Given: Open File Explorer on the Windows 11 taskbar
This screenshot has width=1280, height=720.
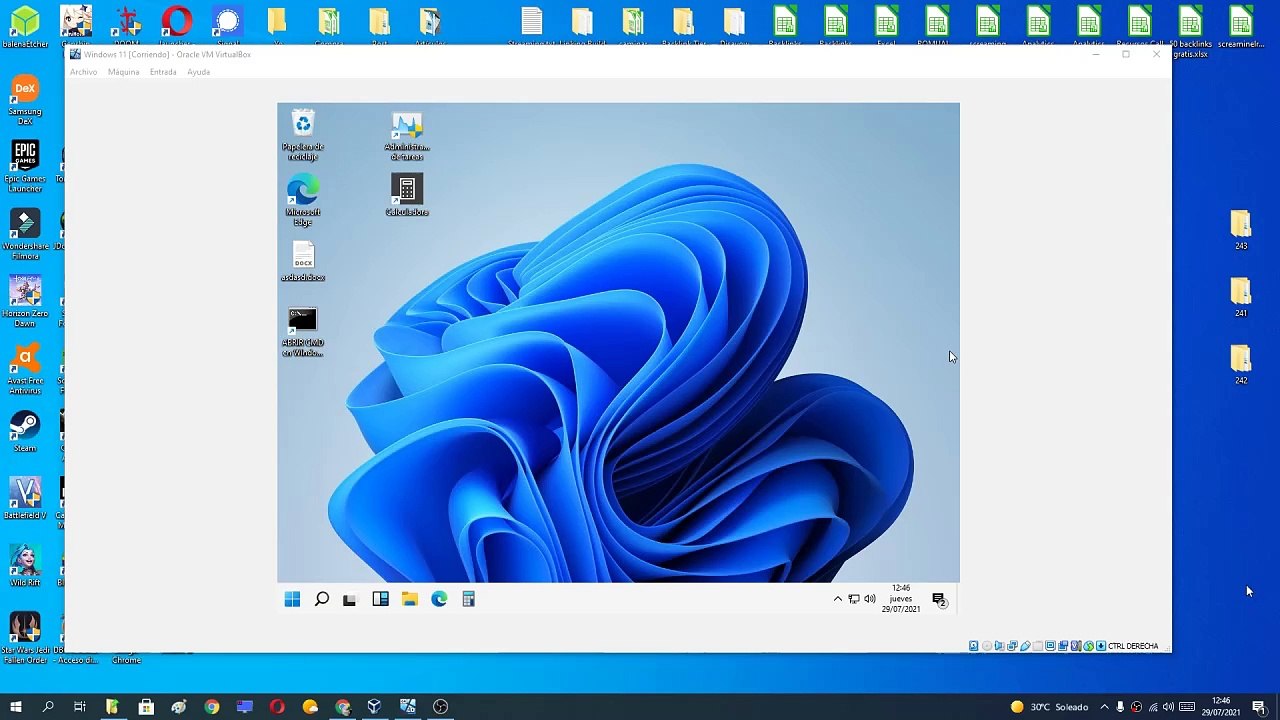Looking at the screenshot, I should coord(410,599).
